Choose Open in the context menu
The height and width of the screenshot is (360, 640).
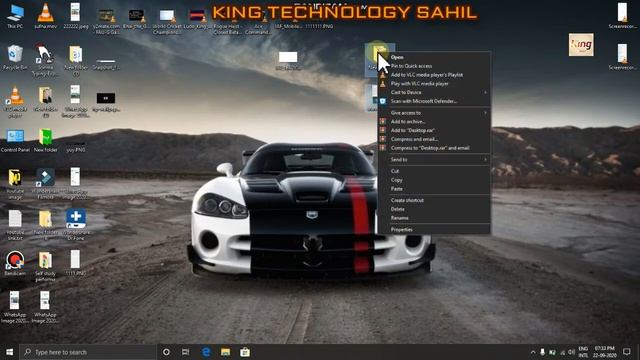coord(434,57)
